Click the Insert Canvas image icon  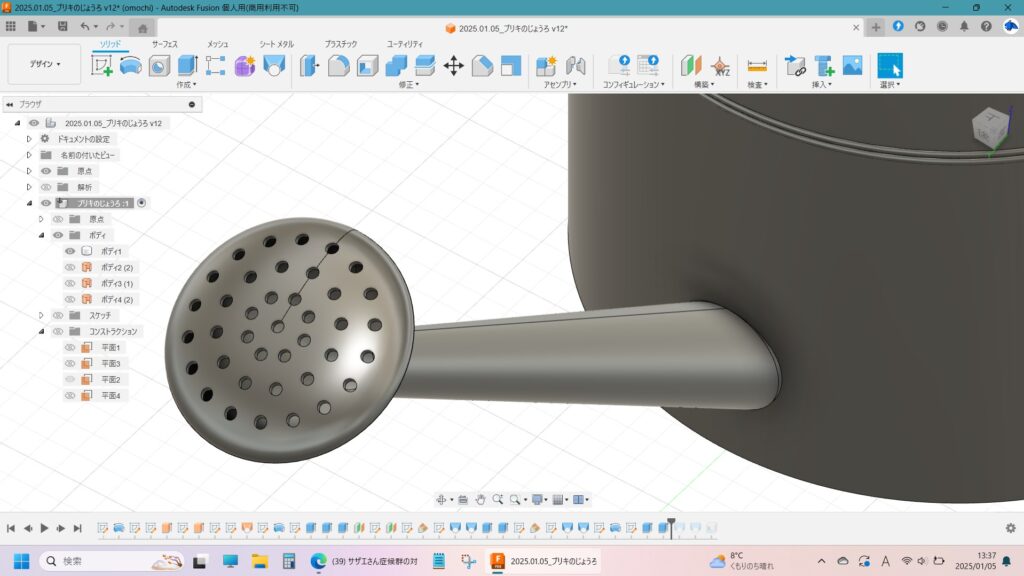852,66
